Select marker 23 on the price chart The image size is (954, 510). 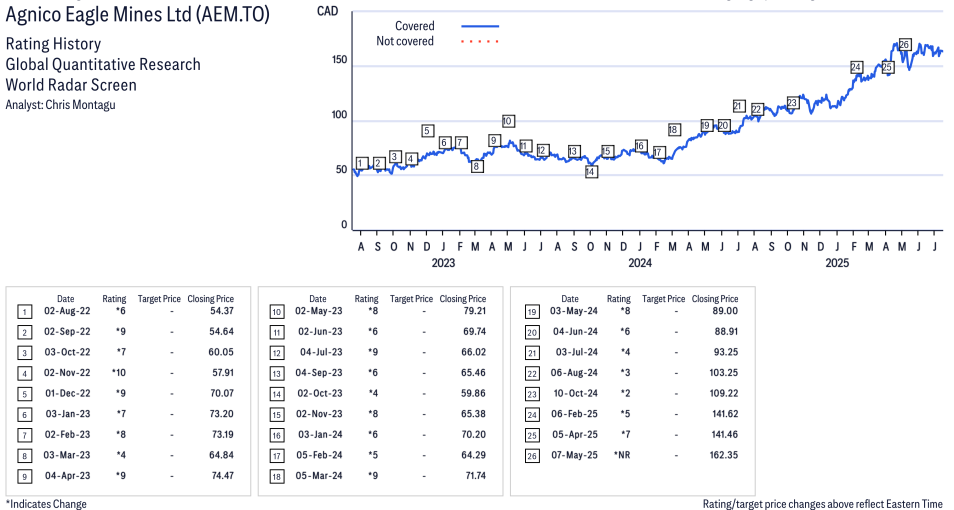[792, 103]
